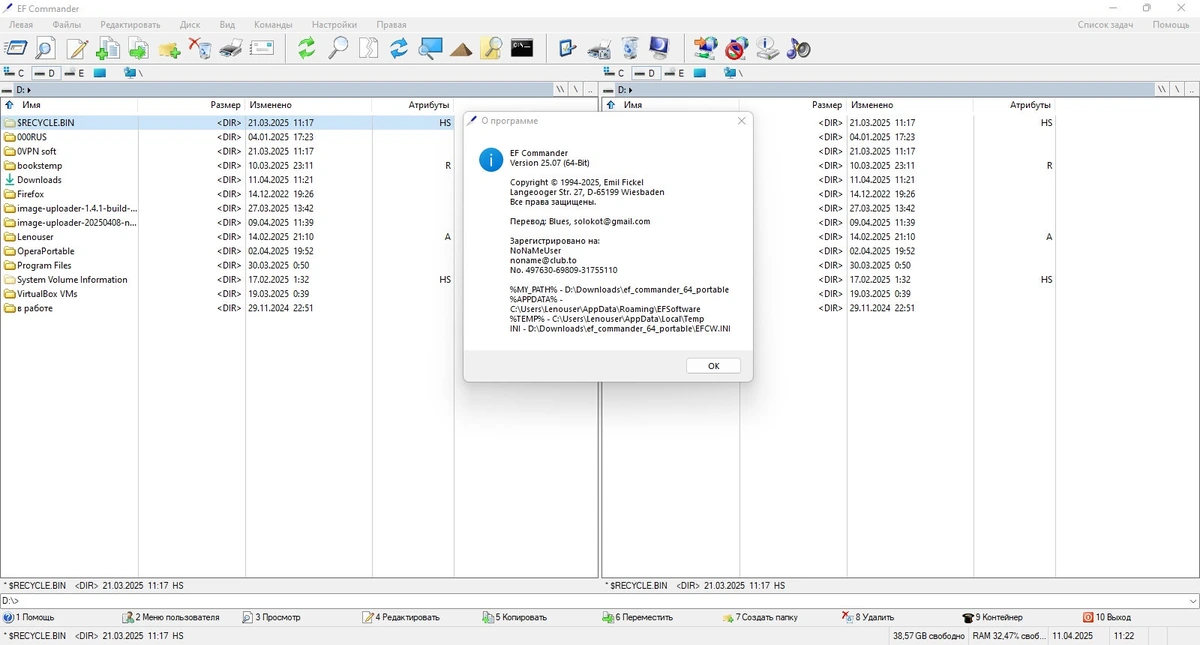
Task: Click the drive info toolbar icon
Action: pos(767,48)
